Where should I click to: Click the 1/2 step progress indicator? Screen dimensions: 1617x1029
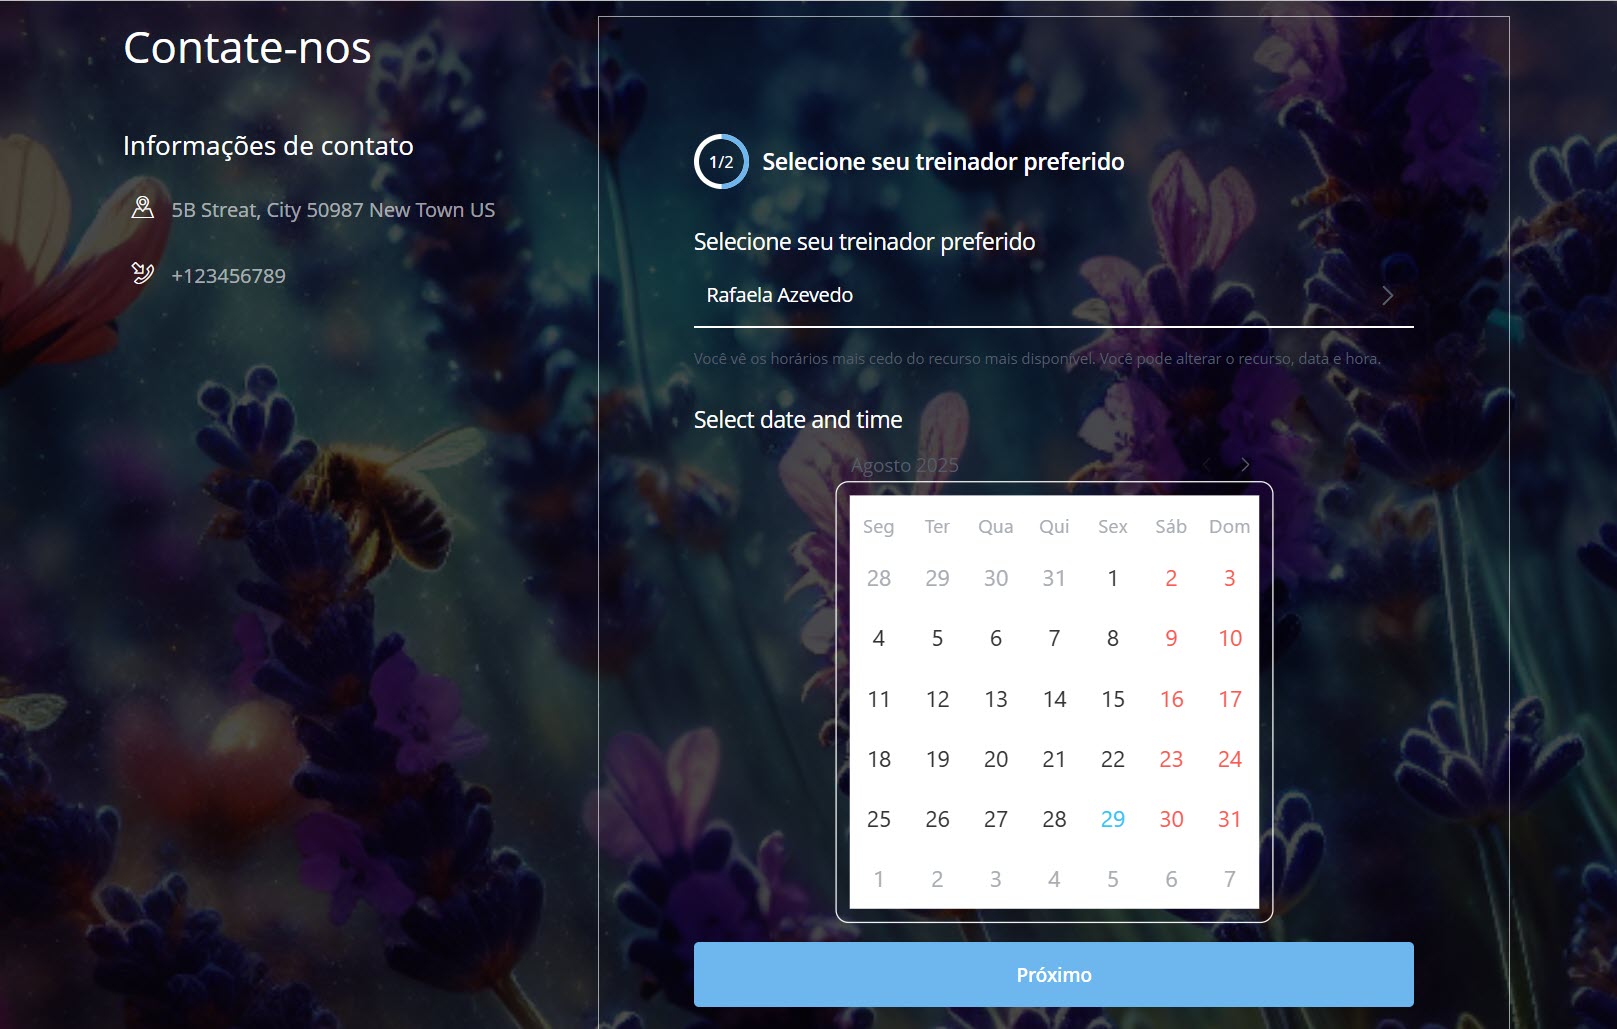721,162
